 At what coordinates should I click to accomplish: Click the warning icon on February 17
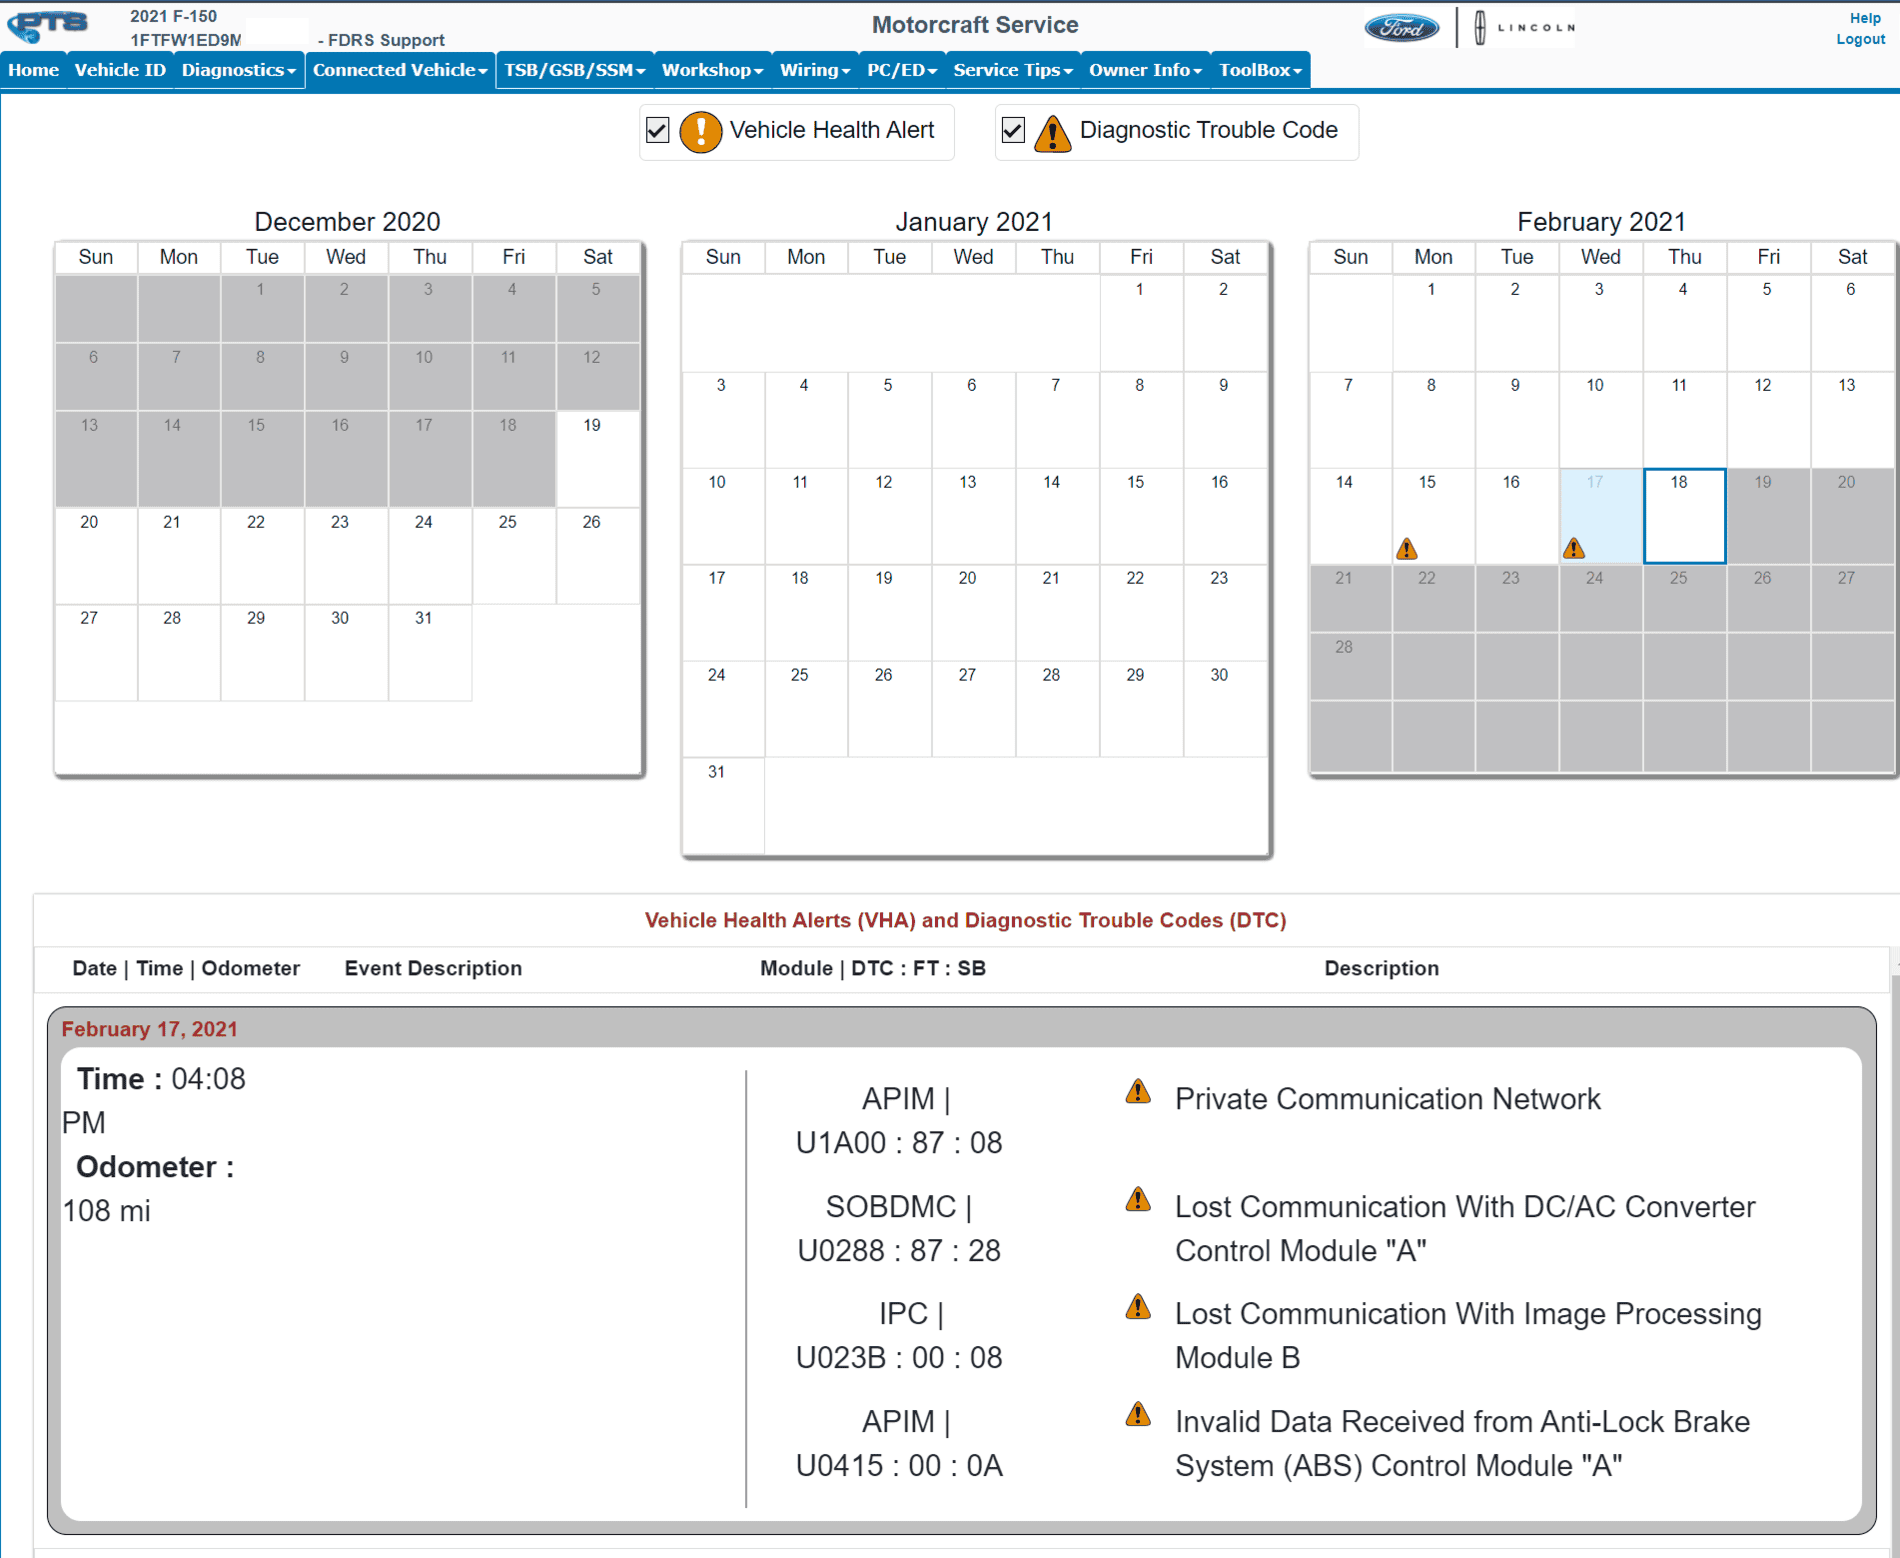tap(1574, 548)
